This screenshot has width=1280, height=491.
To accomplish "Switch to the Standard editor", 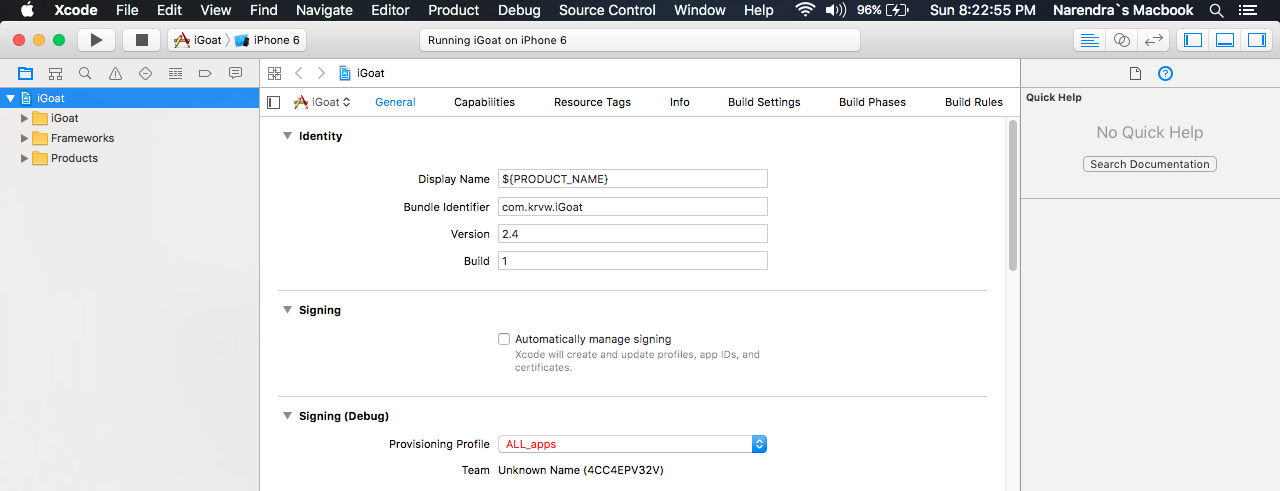I will pyautogui.click(x=1090, y=40).
